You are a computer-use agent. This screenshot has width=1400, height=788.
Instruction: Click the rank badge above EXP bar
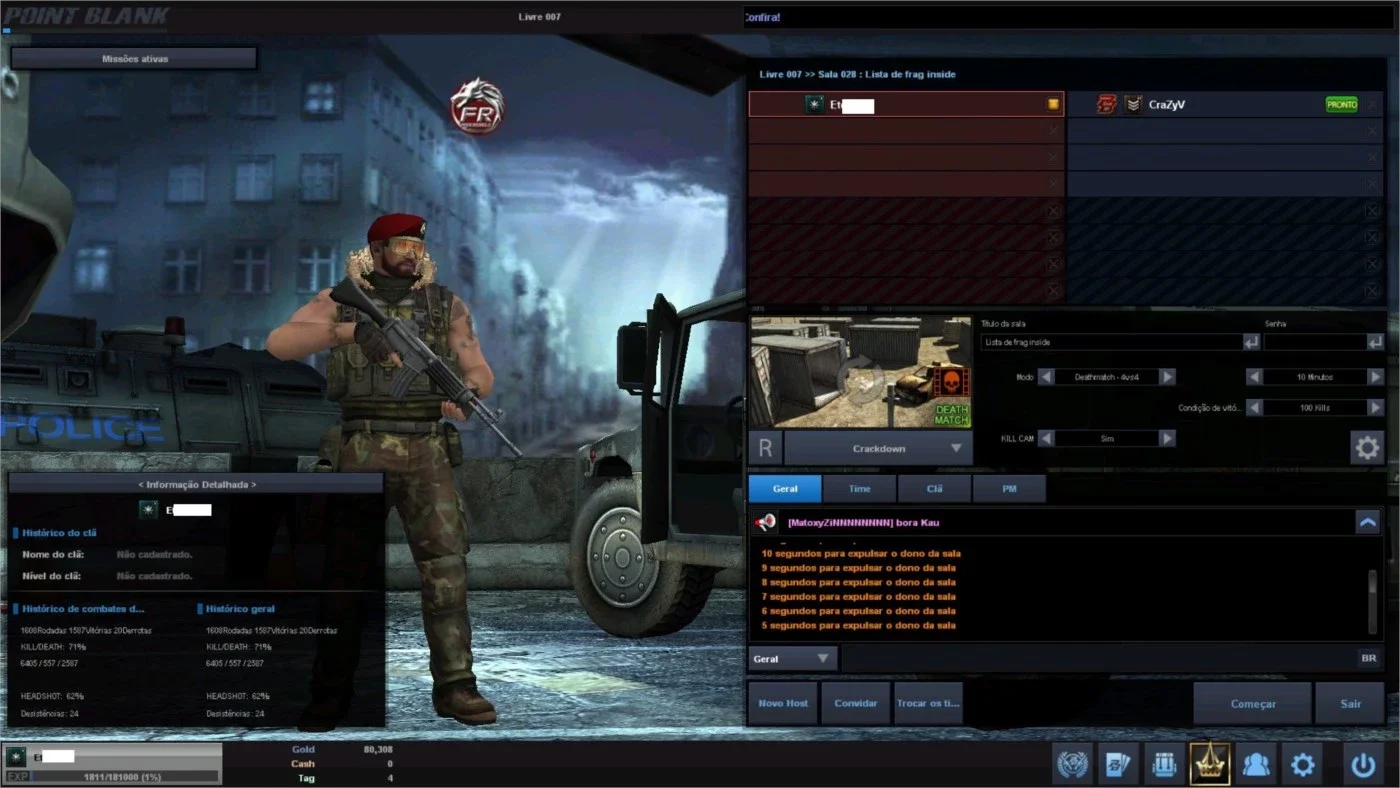16,757
